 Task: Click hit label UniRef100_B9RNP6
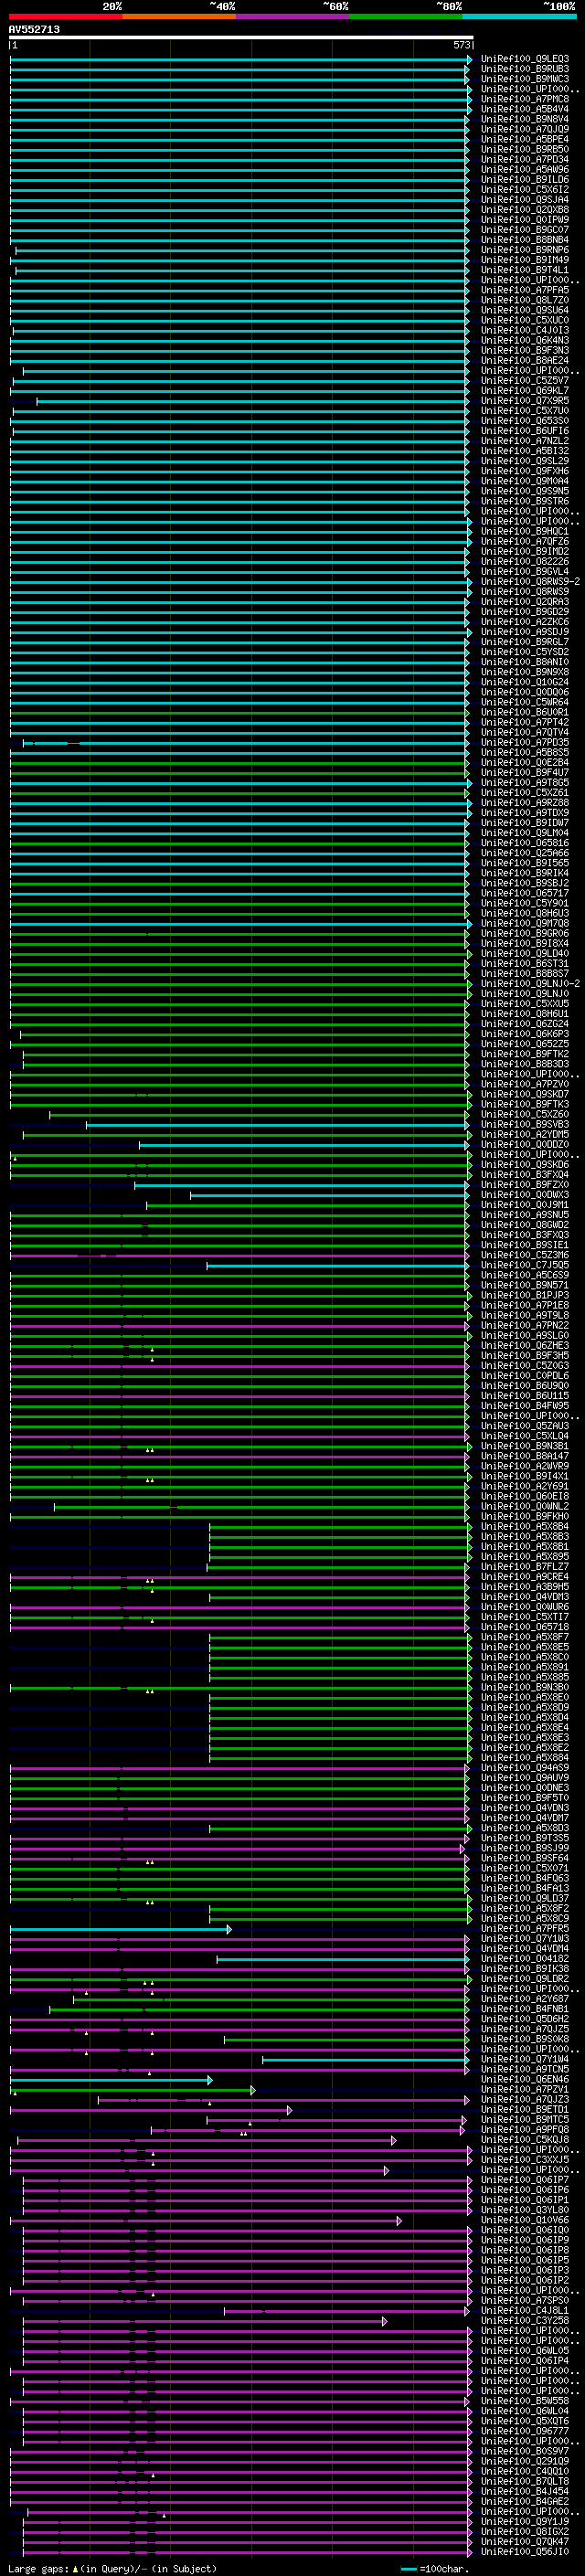click(x=525, y=250)
